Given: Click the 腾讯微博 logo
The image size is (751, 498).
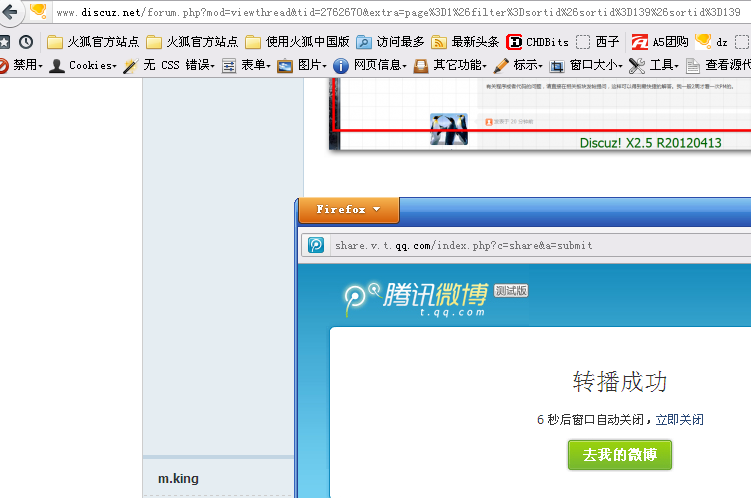Looking at the screenshot, I should point(416,298).
